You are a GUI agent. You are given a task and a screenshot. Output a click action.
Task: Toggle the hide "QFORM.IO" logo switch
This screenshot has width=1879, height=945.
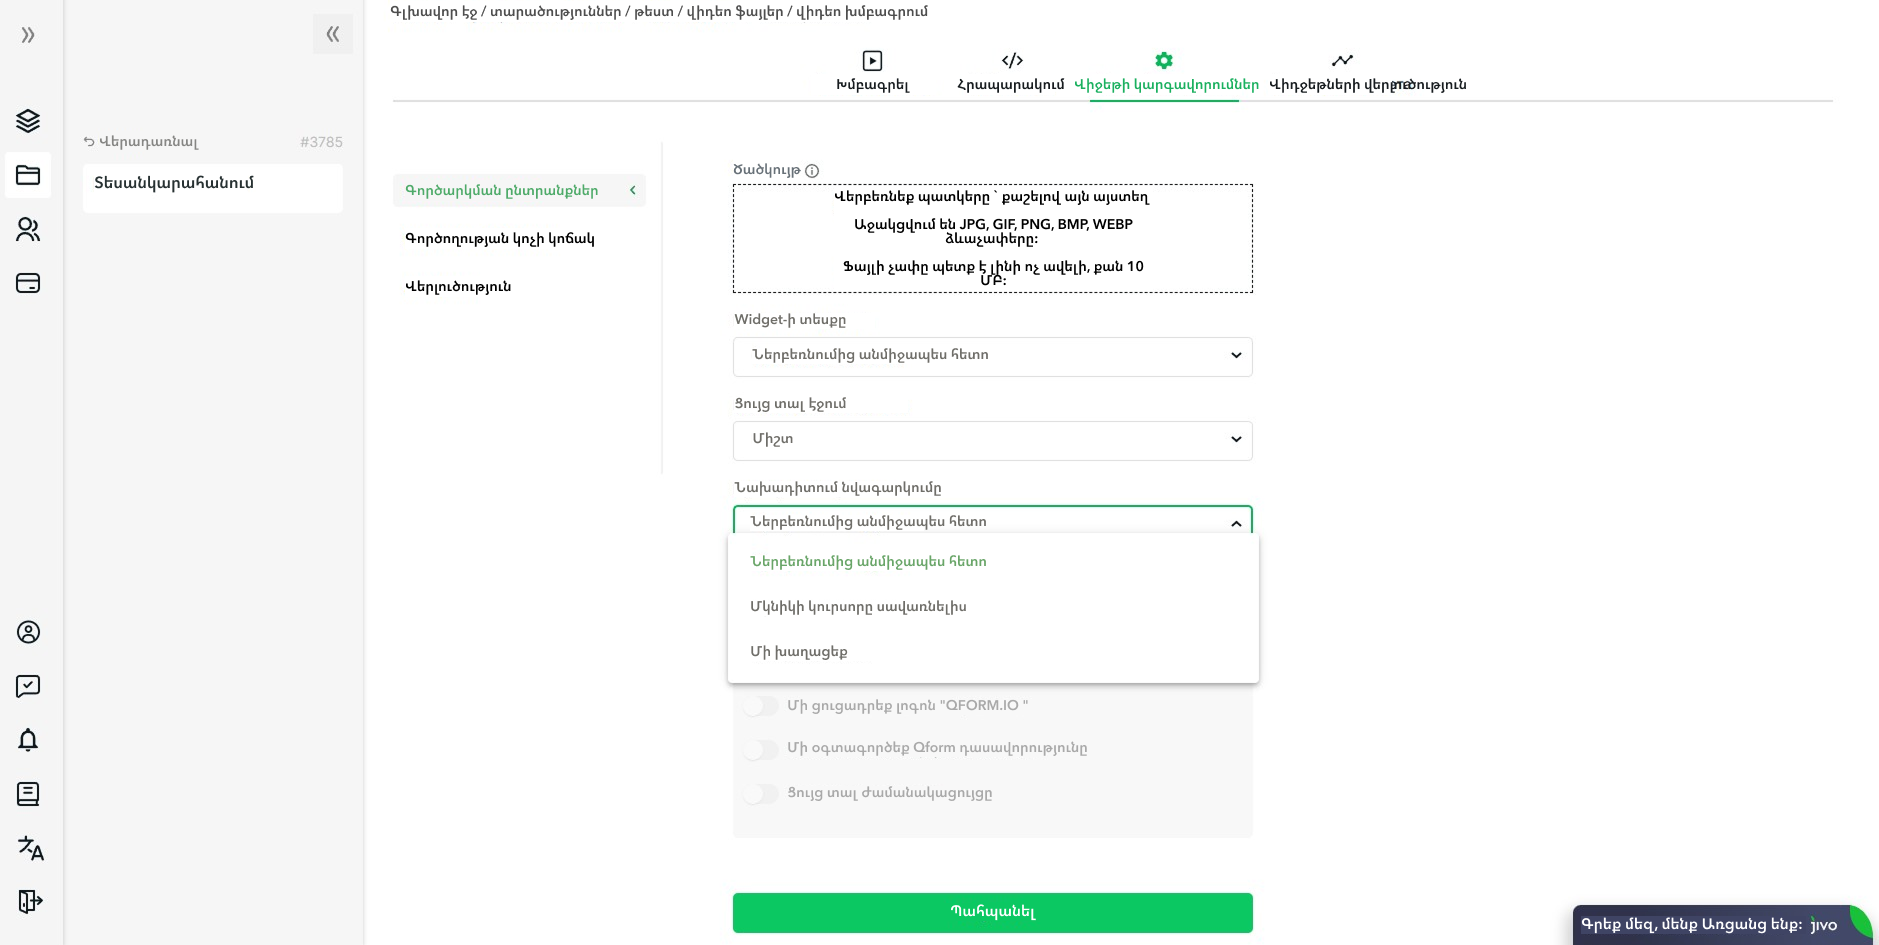tap(761, 706)
